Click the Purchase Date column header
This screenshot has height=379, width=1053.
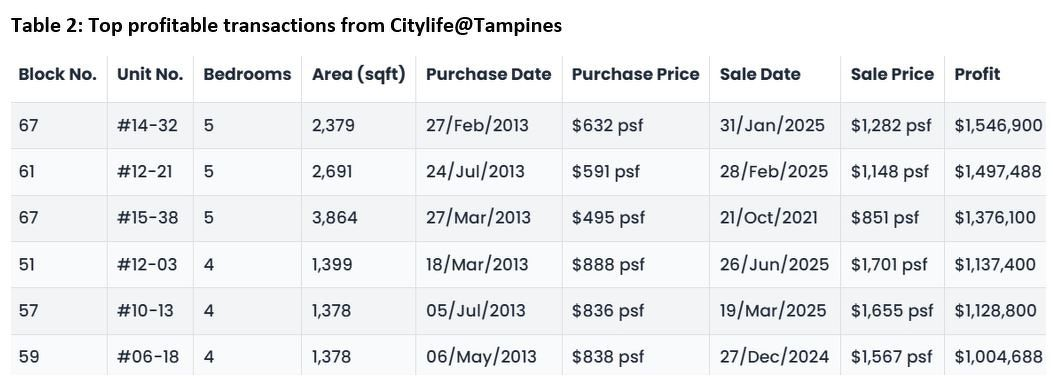click(x=488, y=75)
